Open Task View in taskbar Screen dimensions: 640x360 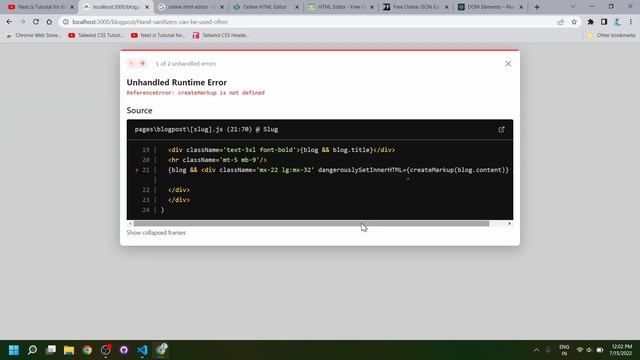(x=51, y=350)
